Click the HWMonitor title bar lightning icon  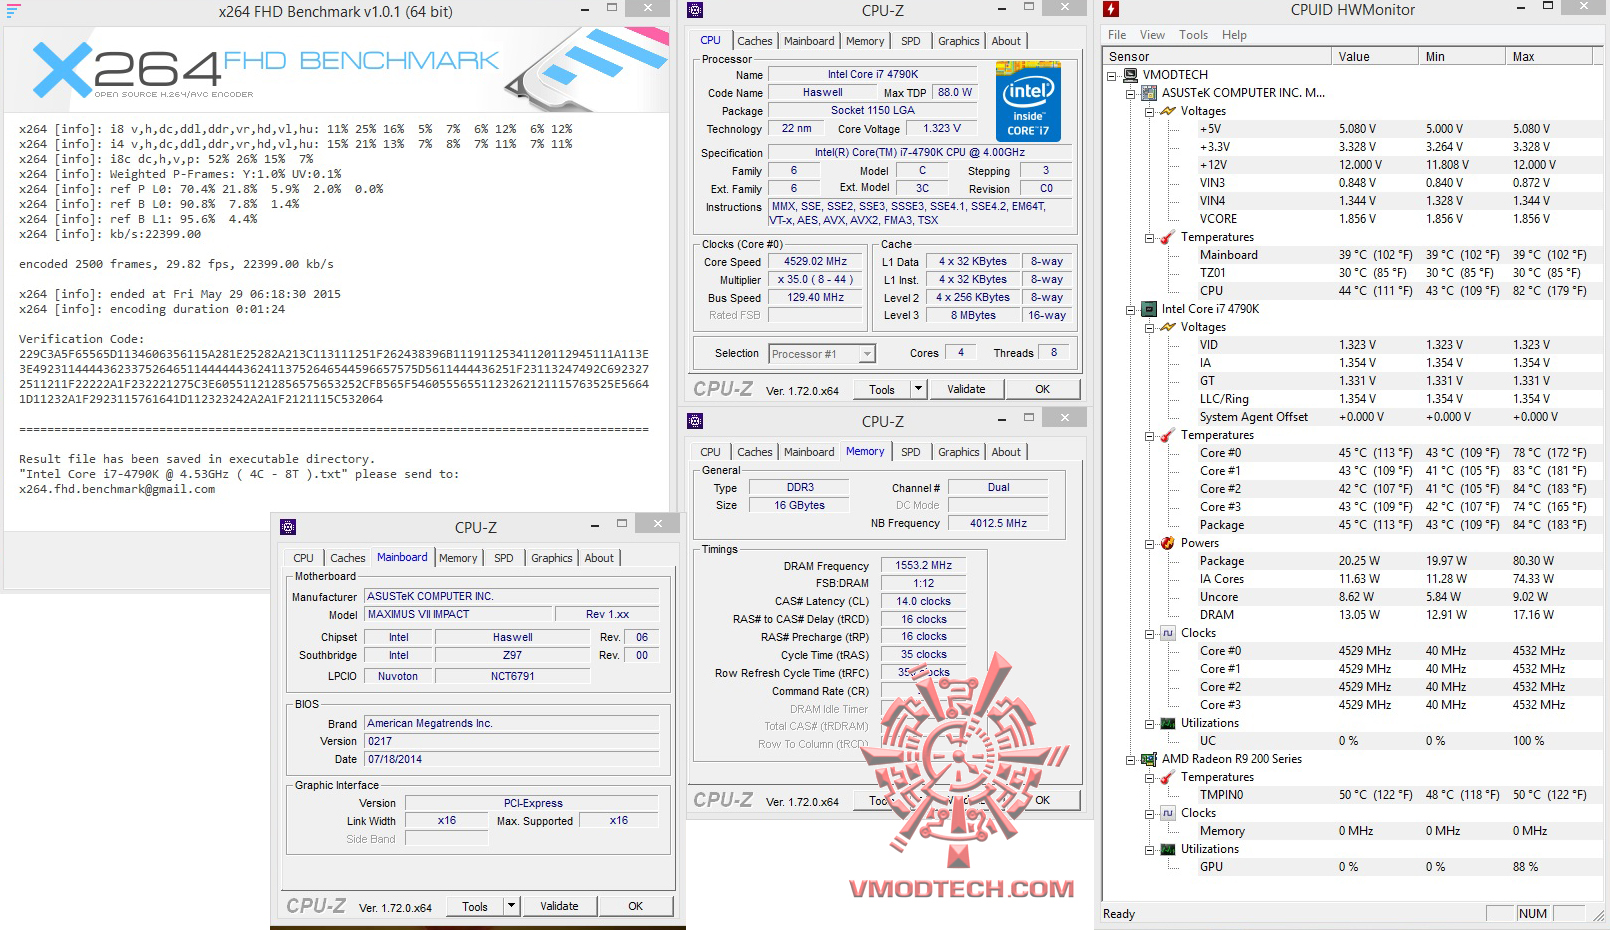pyautogui.click(x=1111, y=10)
